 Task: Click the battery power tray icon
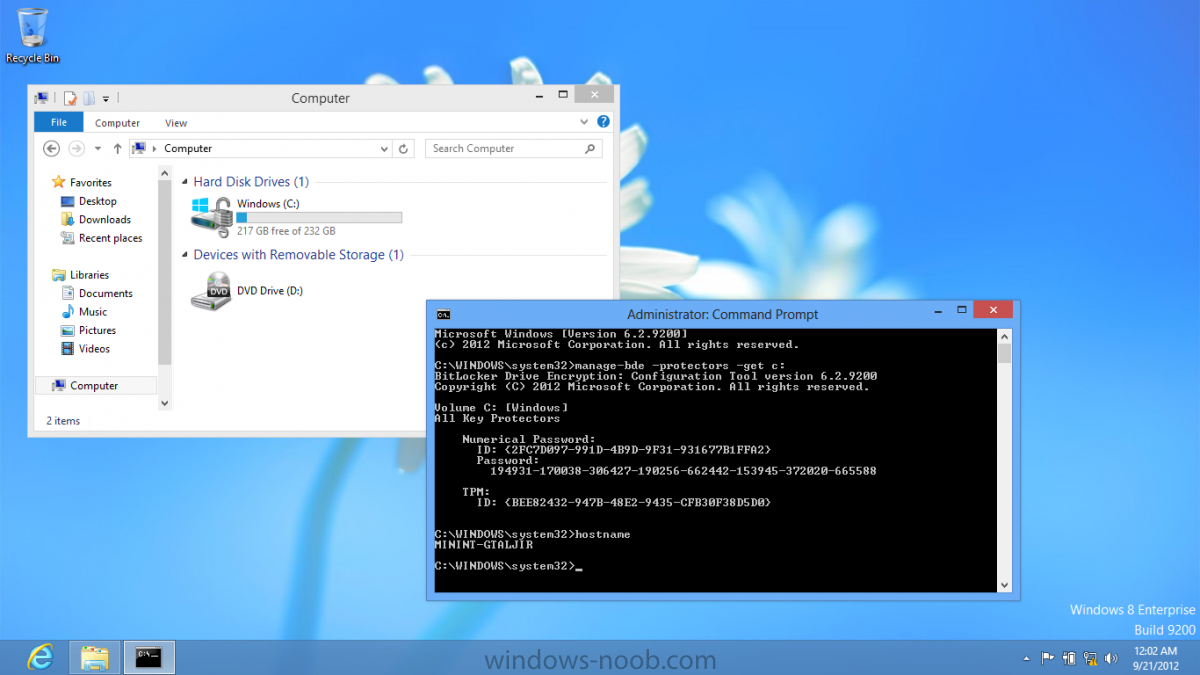[x=1070, y=658]
